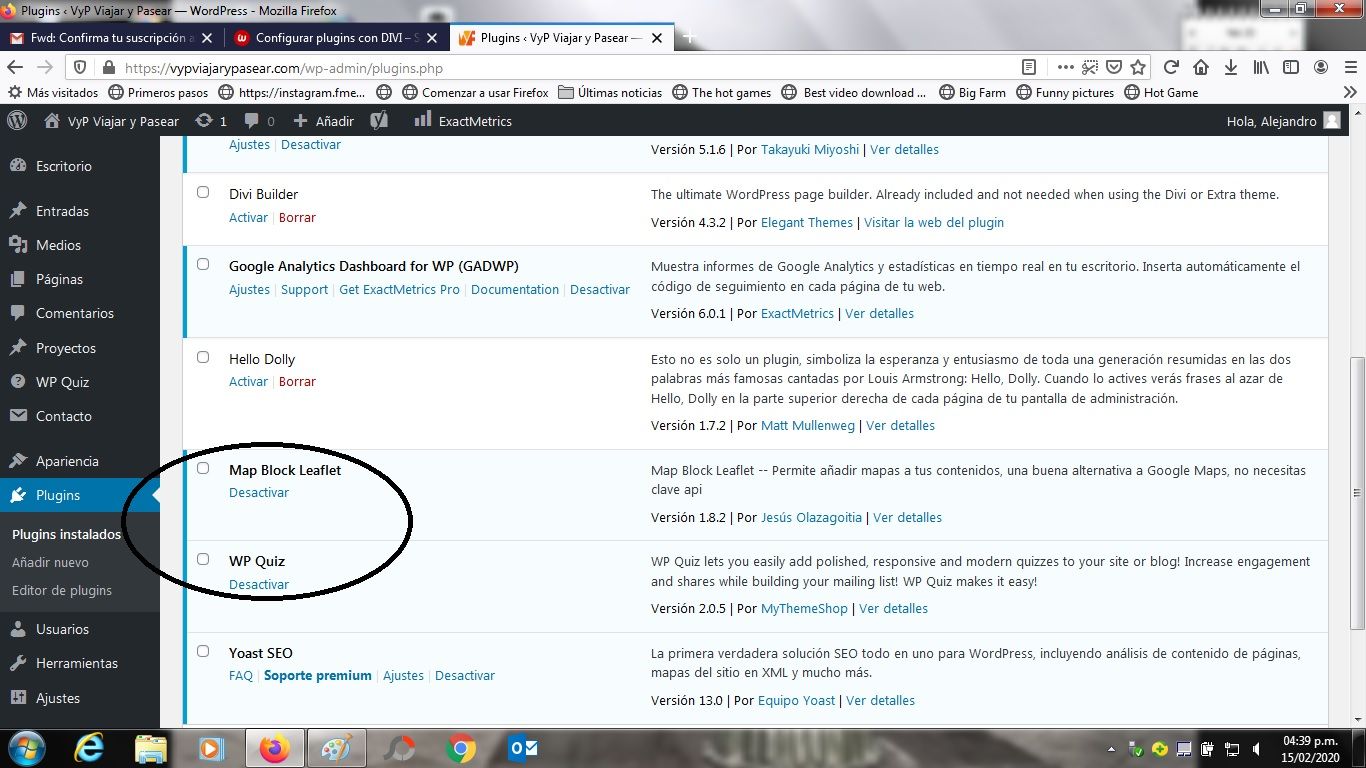
Task: Click Borrar under Hello Dolly
Action: point(297,381)
